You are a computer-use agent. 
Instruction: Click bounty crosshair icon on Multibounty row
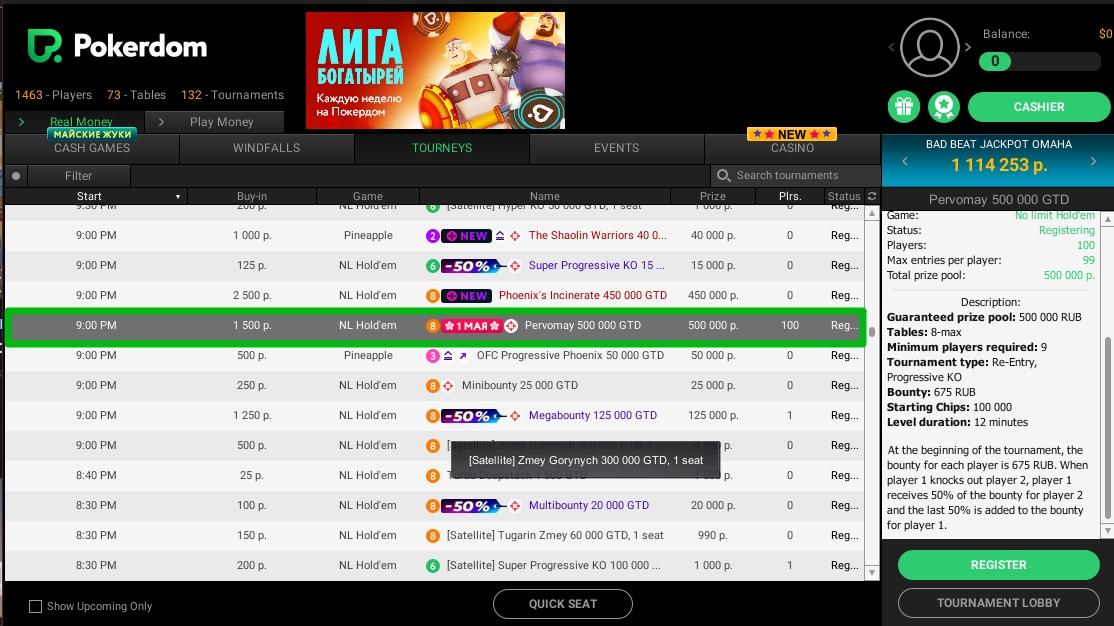click(x=515, y=506)
